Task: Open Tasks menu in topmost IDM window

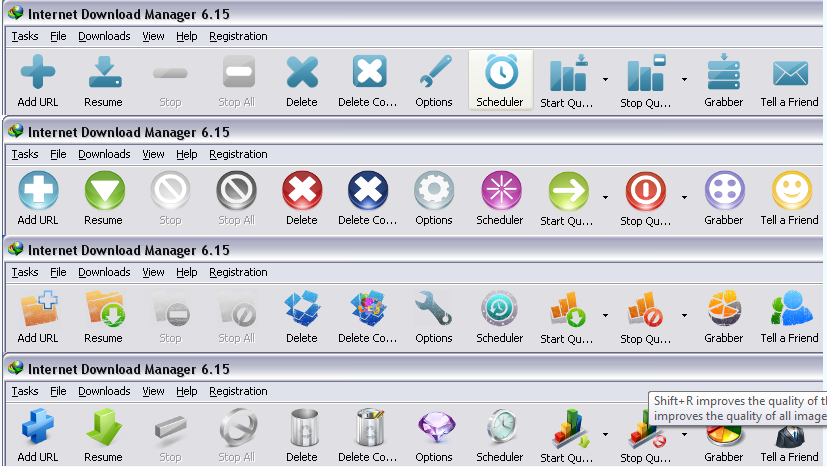Action: tap(25, 36)
